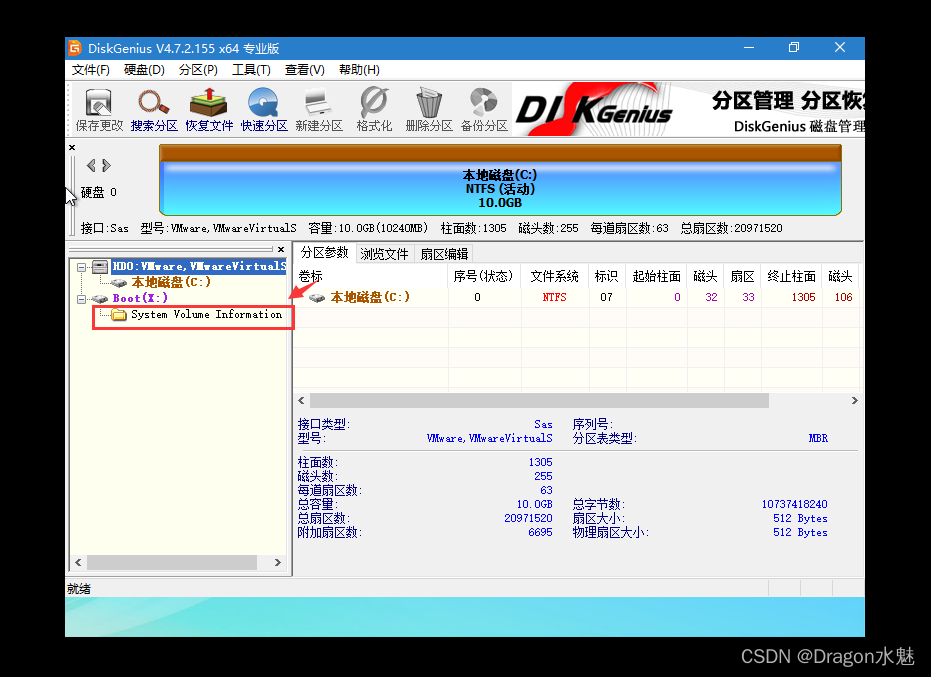Click the 1305 ending cylinder cell
This screenshot has height=677, width=931.
click(803, 298)
